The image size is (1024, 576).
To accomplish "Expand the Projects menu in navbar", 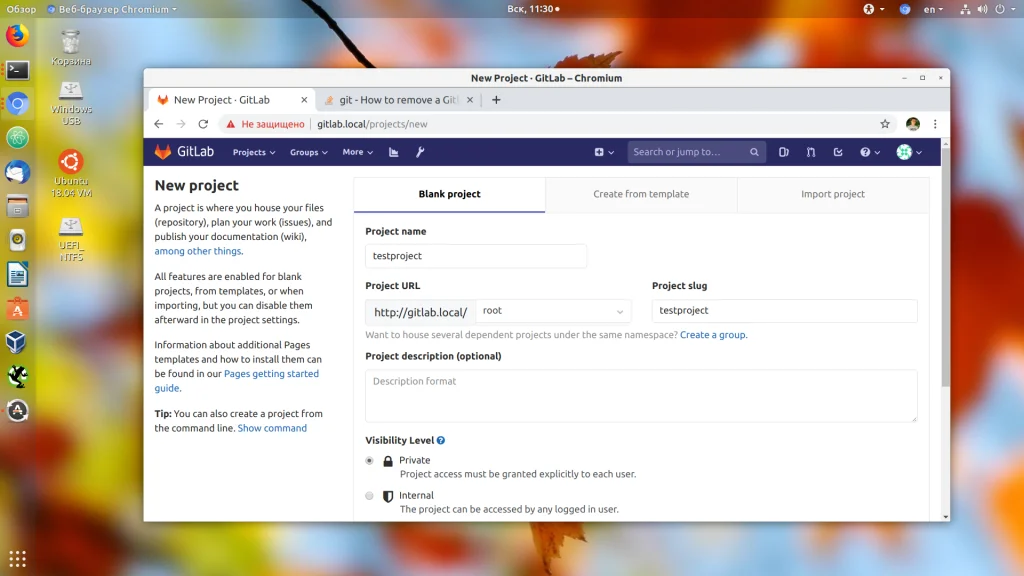I will point(254,152).
